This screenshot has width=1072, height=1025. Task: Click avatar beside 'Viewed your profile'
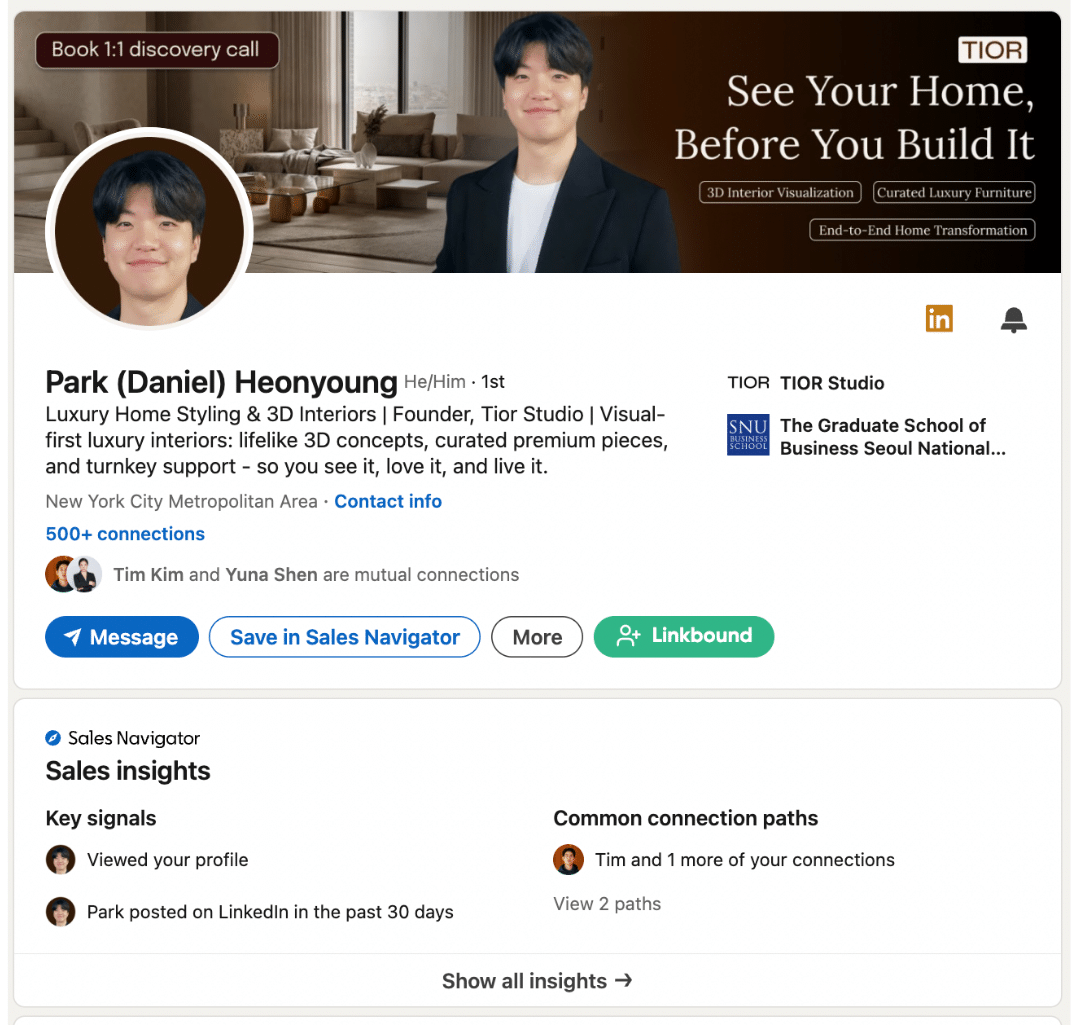click(61, 860)
